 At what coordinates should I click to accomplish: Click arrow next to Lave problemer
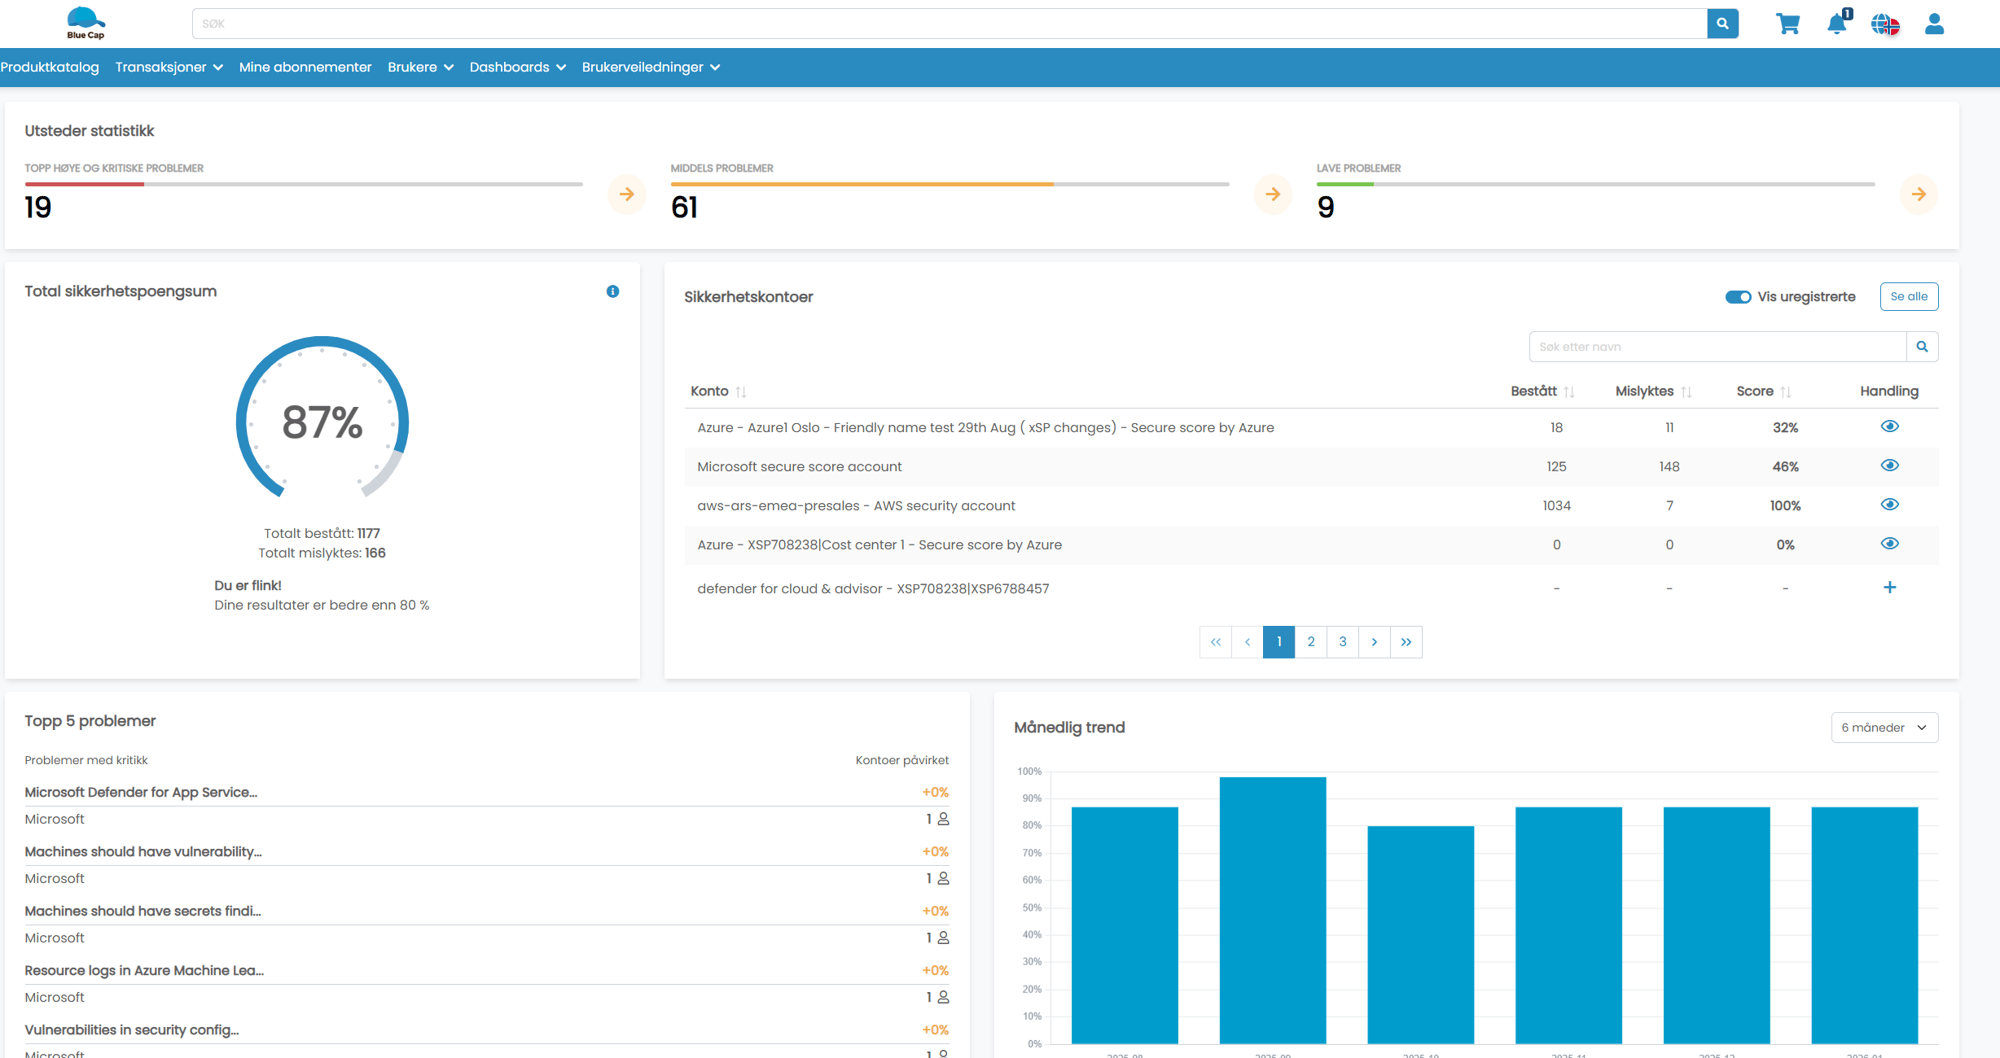(1918, 194)
